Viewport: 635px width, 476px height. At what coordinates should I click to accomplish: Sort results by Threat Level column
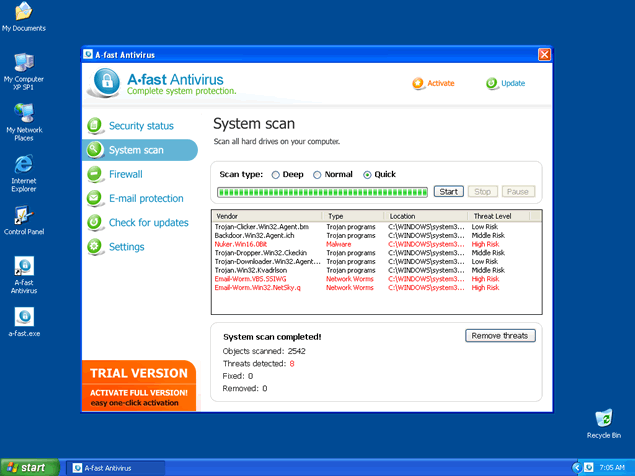click(x=504, y=216)
